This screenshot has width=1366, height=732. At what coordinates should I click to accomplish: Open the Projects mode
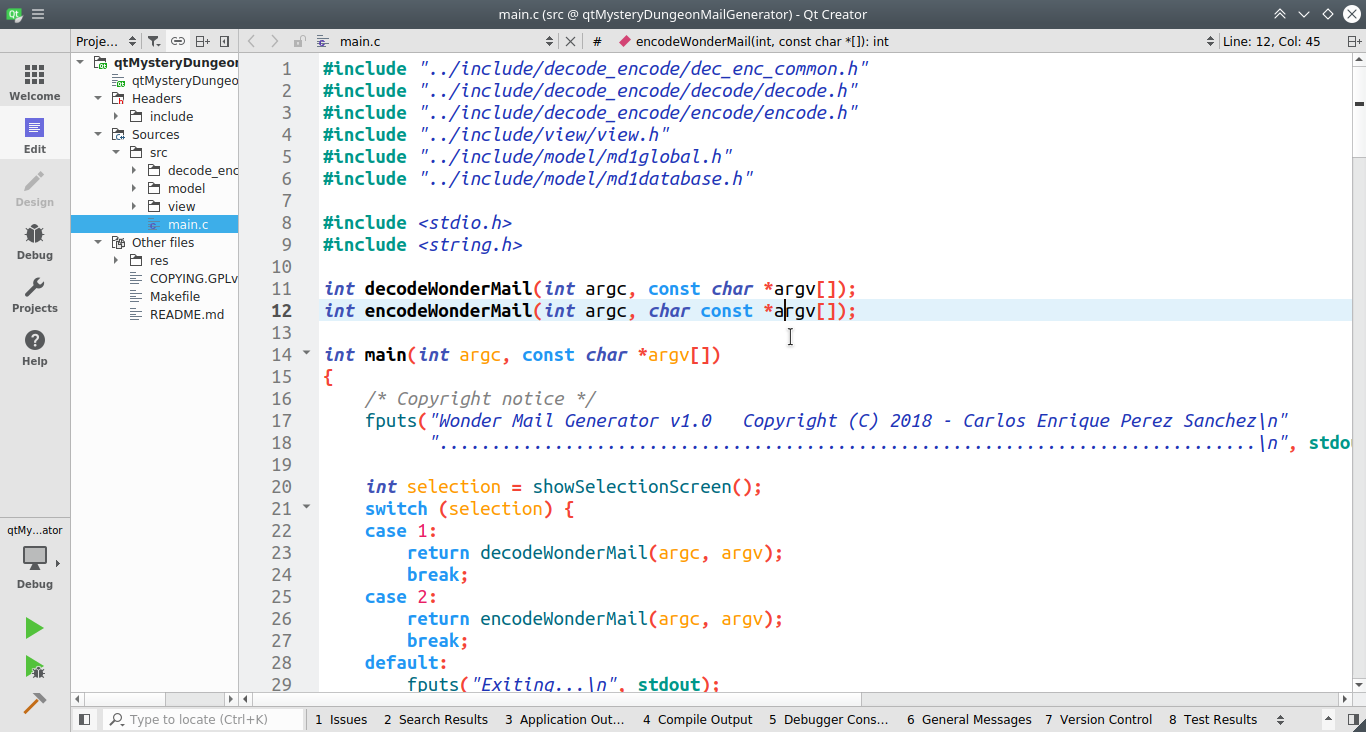[35, 295]
